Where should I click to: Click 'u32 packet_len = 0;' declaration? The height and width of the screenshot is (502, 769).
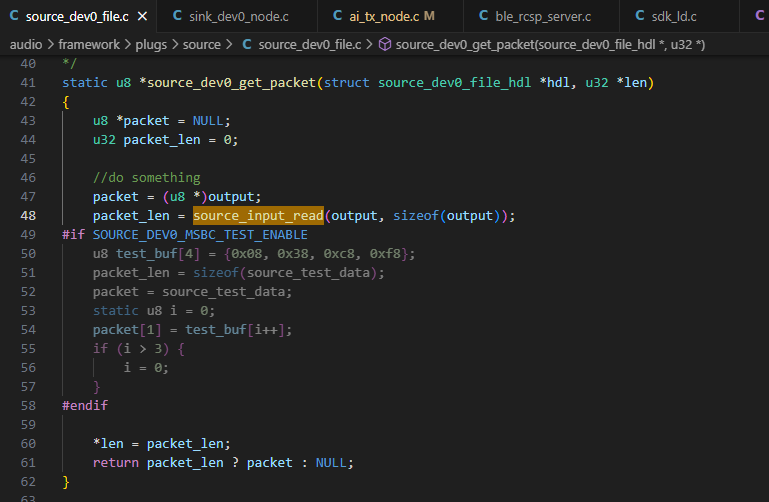pos(166,140)
